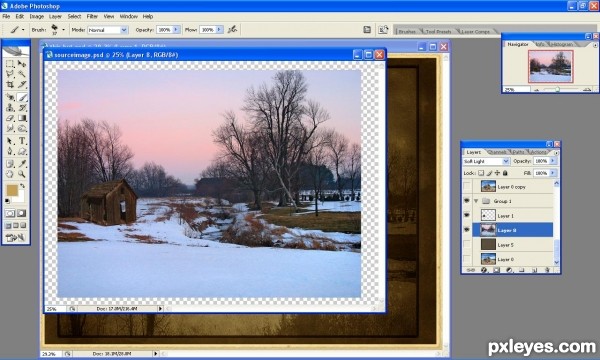Select the Path Selection tool

[x=10, y=141]
